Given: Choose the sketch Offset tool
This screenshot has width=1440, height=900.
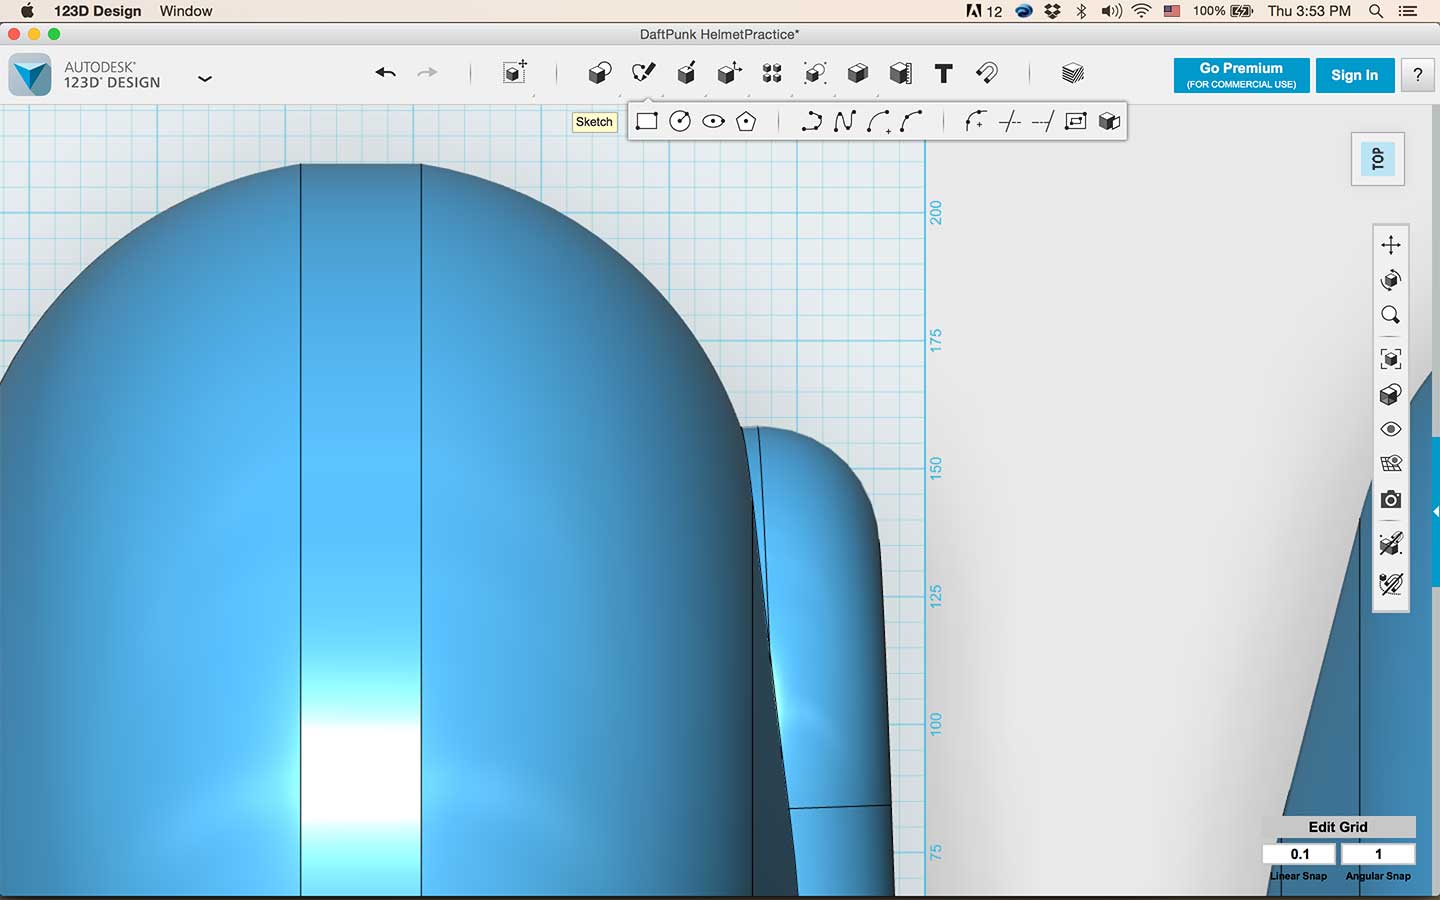Looking at the screenshot, I should coord(1076,121).
